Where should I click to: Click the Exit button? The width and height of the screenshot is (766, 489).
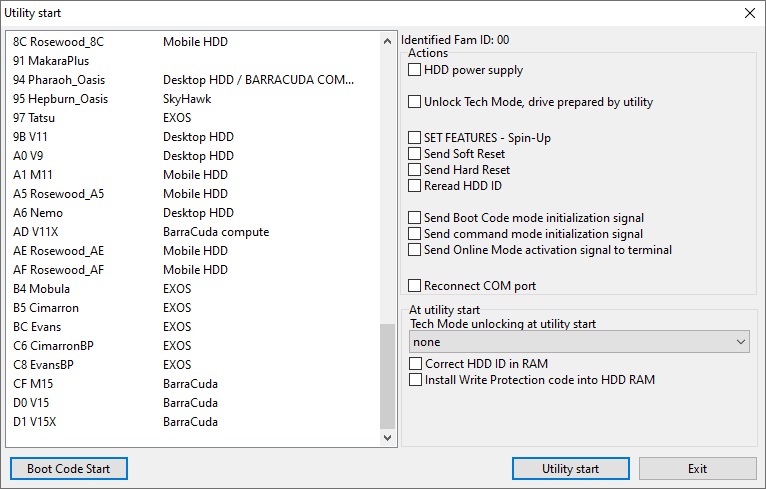(697, 469)
